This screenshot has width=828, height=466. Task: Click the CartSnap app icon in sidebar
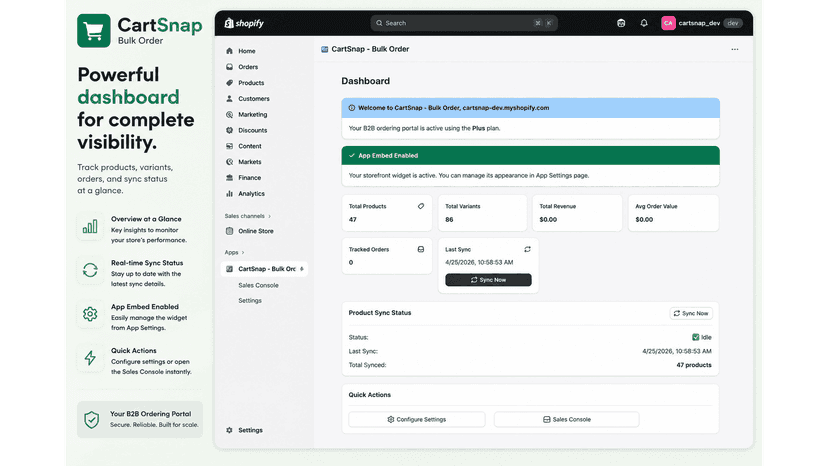(229, 269)
